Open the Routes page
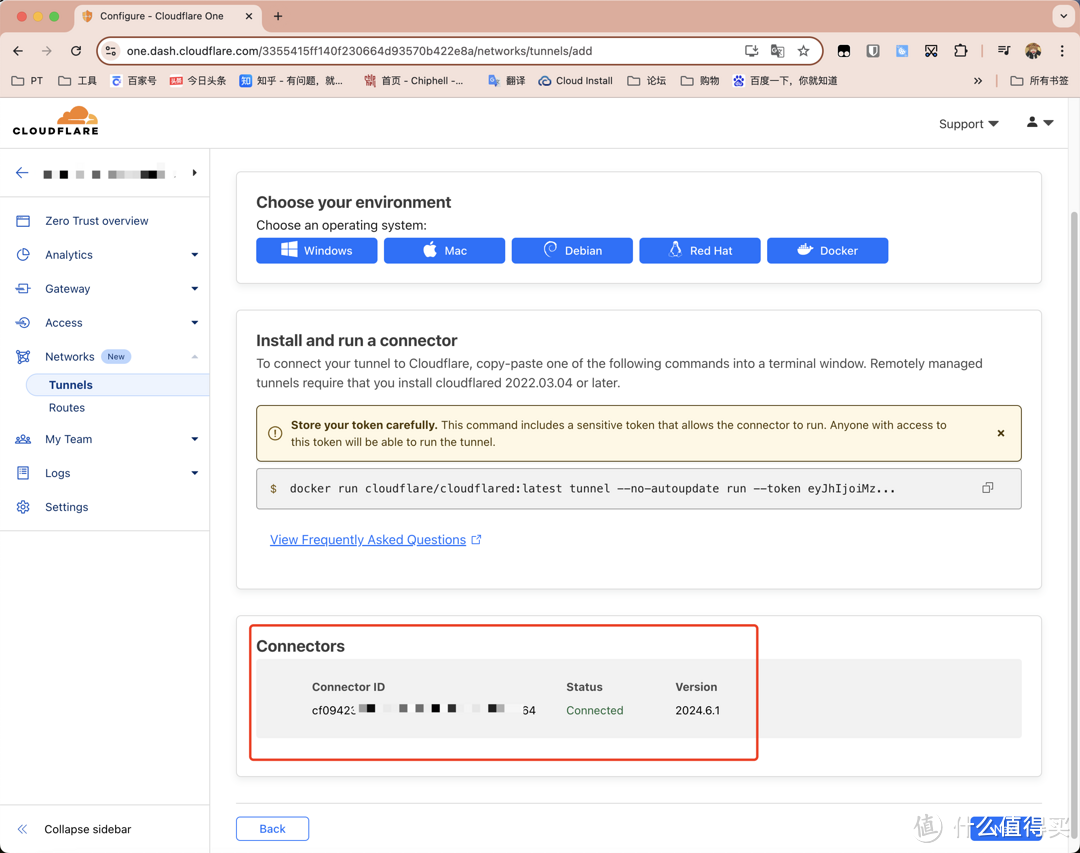Screen dimensions: 1080x853 click(x=67, y=408)
